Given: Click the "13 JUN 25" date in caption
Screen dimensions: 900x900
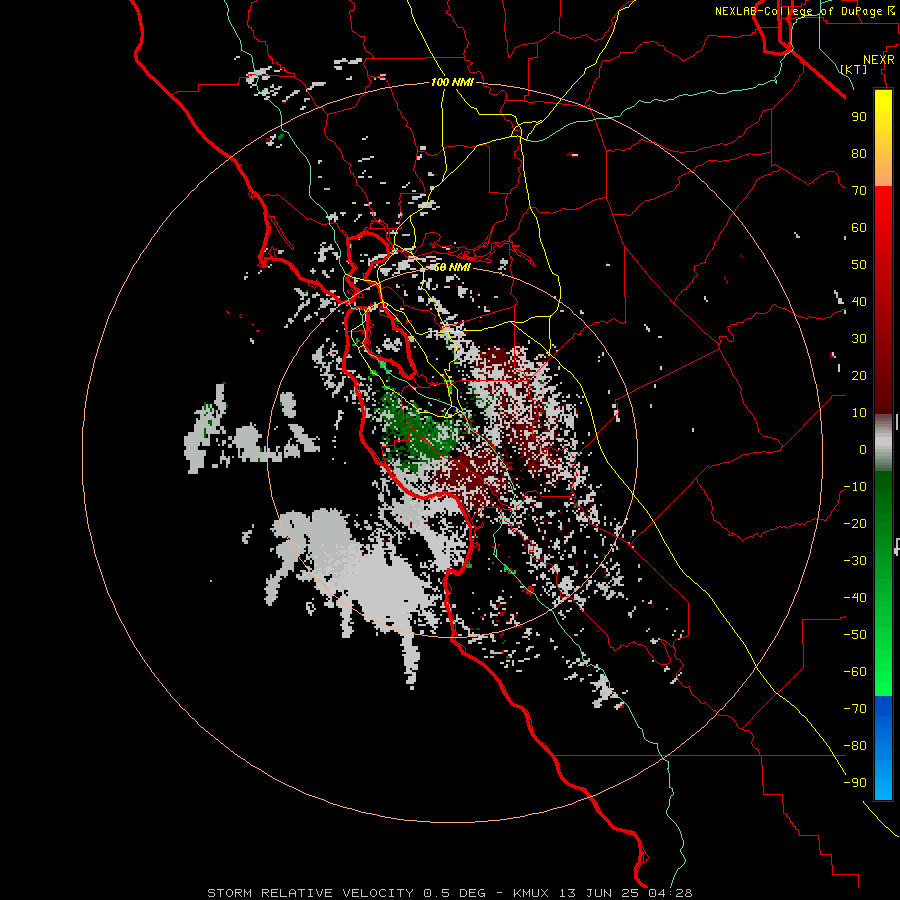Looking at the screenshot, I should click(599, 893).
